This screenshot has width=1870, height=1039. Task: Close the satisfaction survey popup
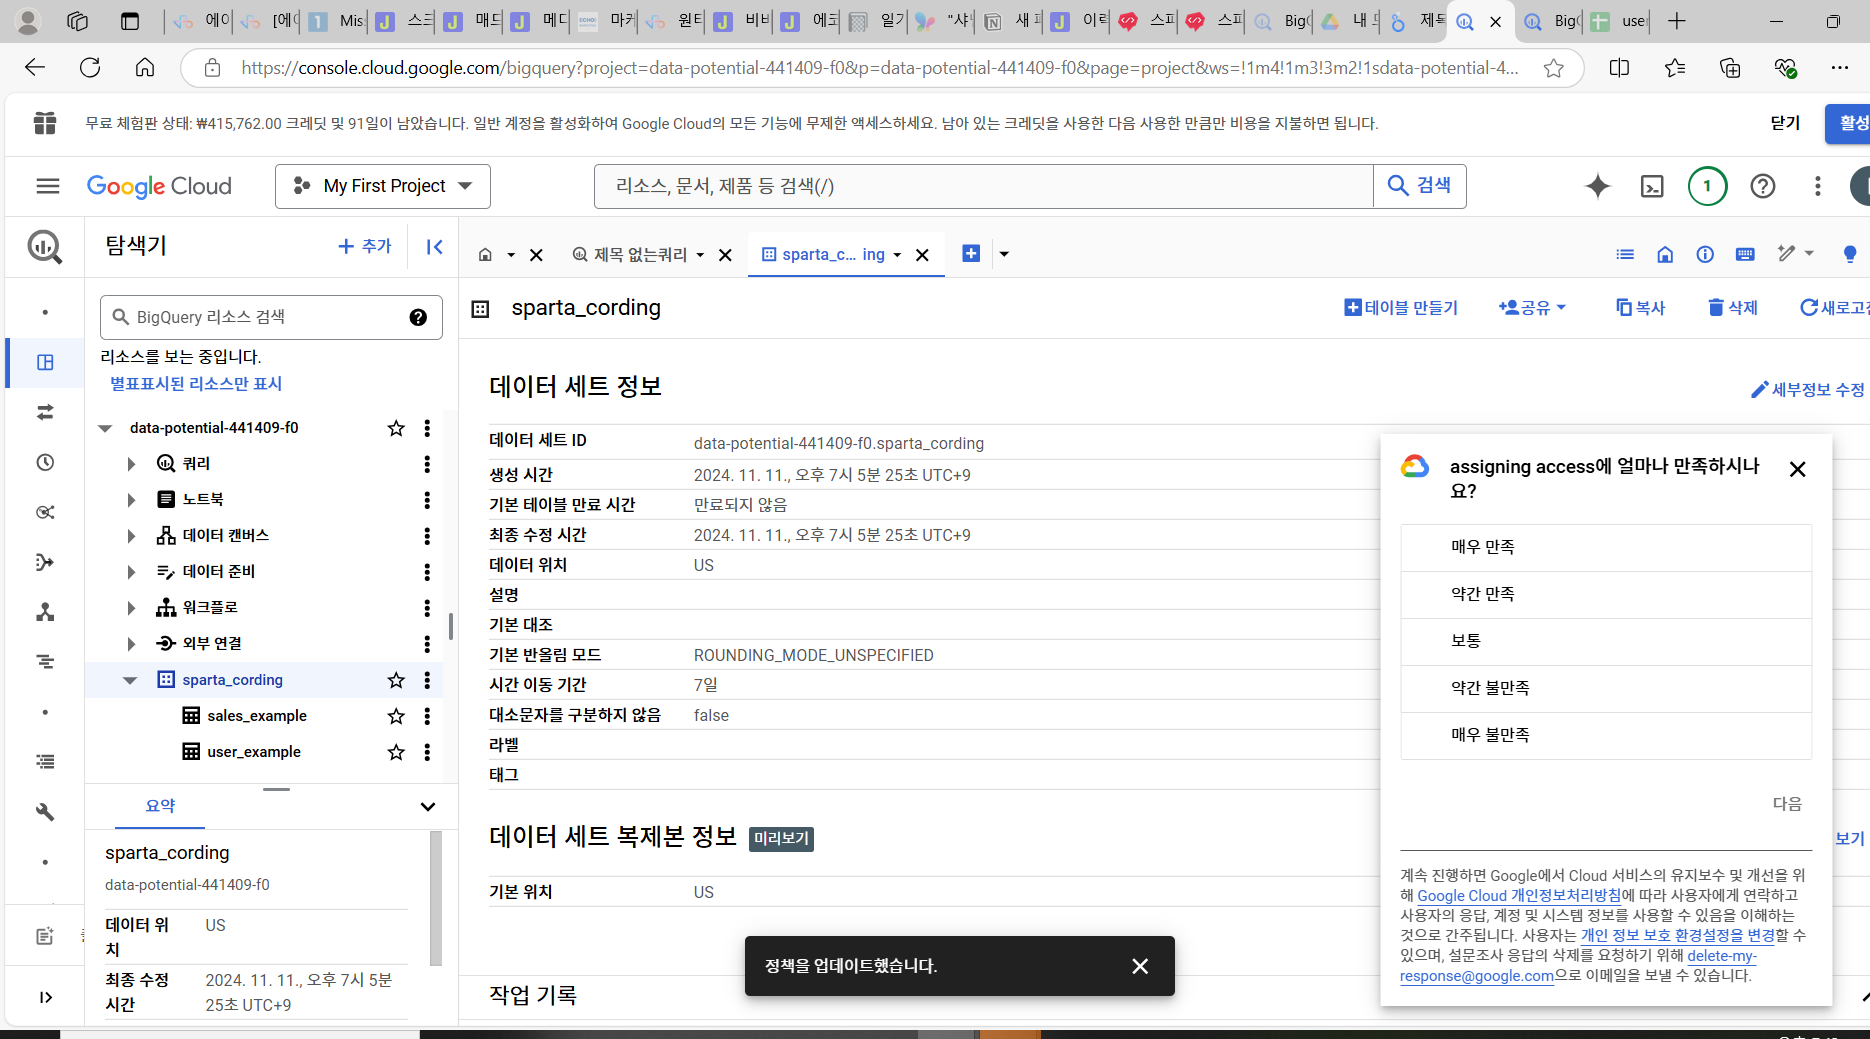tap(1797, 469)
